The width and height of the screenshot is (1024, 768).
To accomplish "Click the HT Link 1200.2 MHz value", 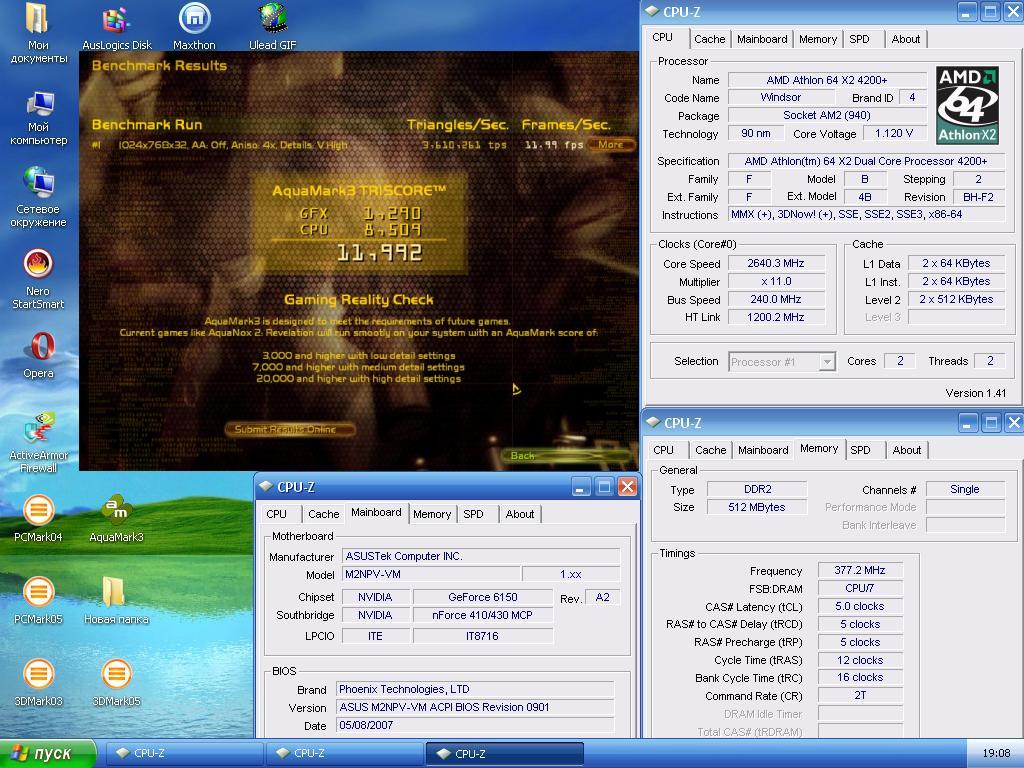I will point(776,317).
